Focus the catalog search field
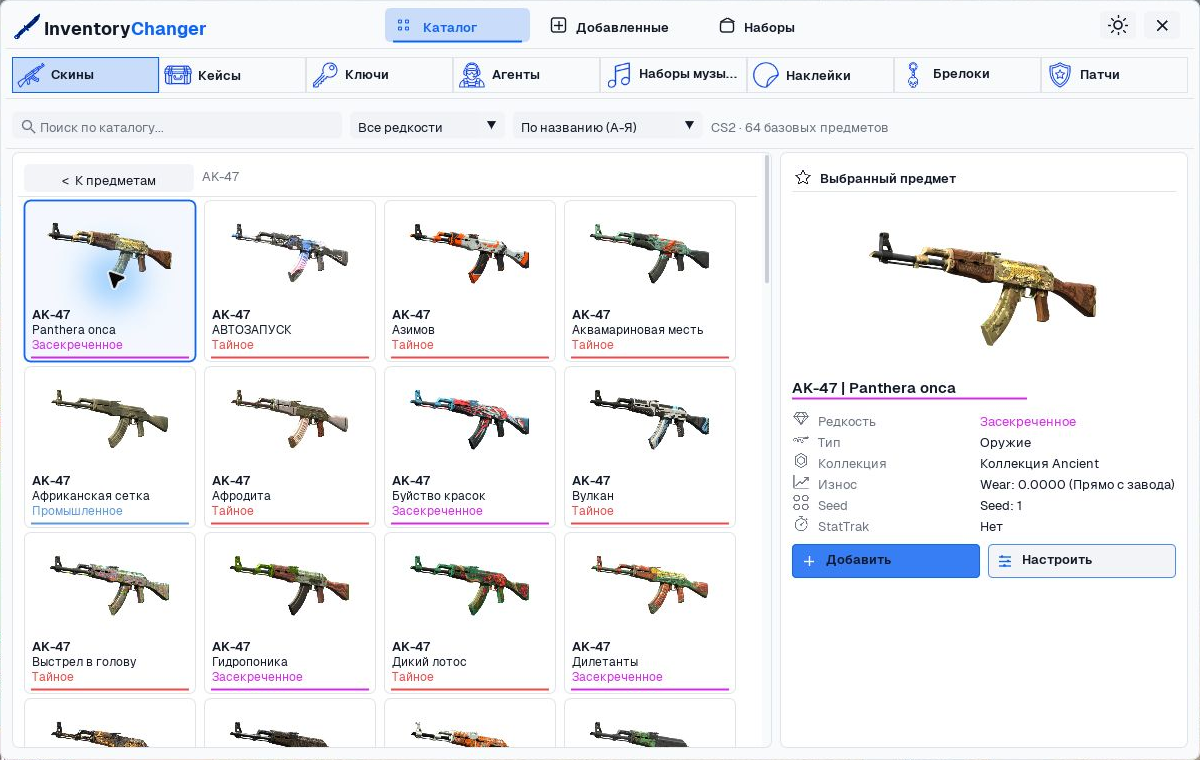The image size is (1200, 760). tap(177, 126)
